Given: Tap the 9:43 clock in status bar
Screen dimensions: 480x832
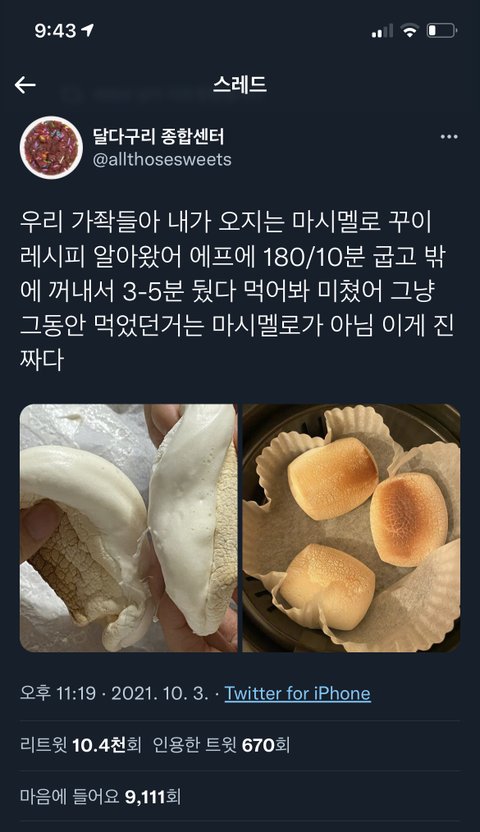Looking at the screenshot, I should (55, 31).
